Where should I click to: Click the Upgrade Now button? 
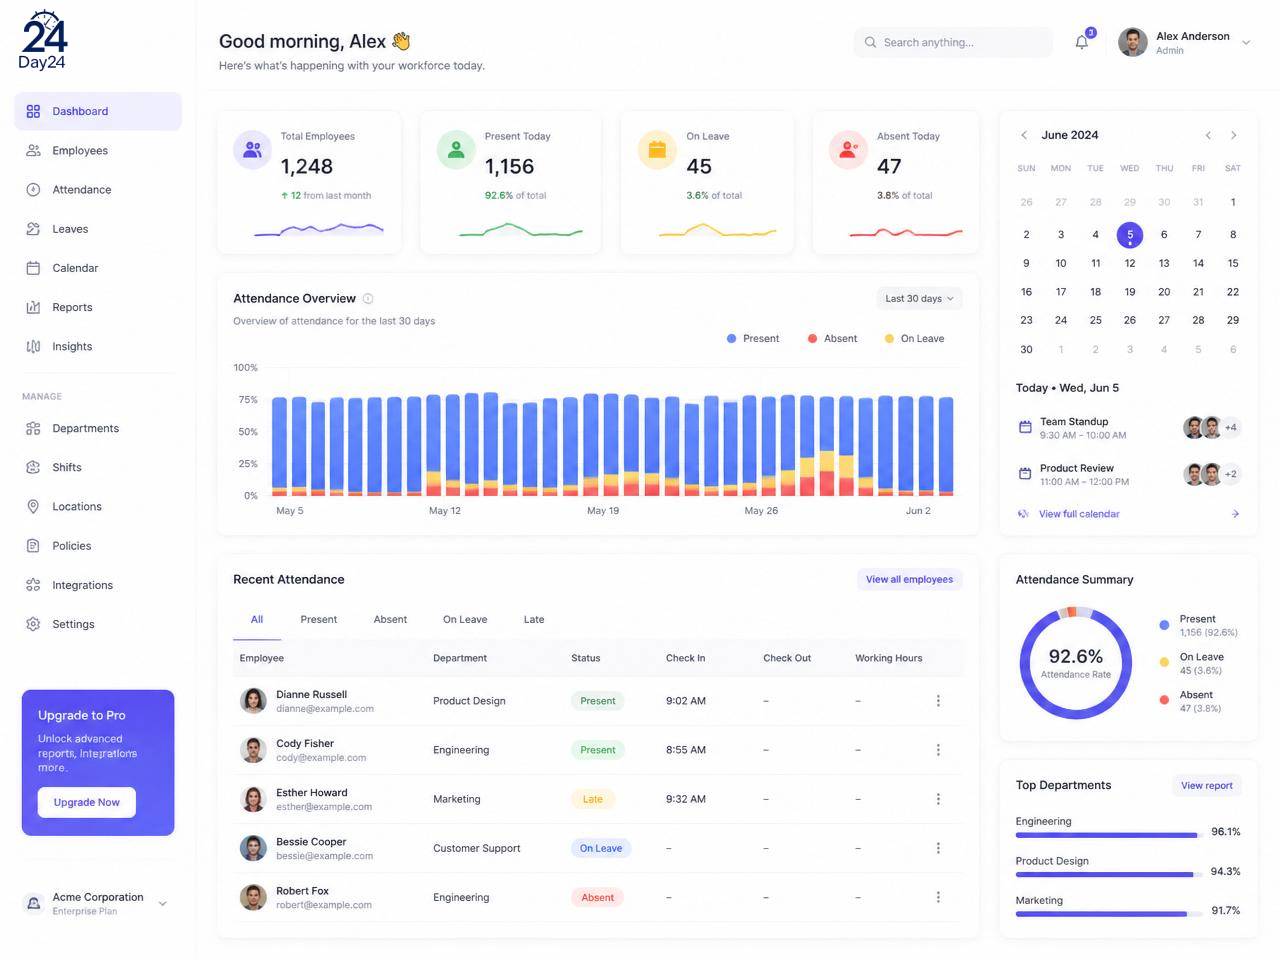click(x=87, y=802)
